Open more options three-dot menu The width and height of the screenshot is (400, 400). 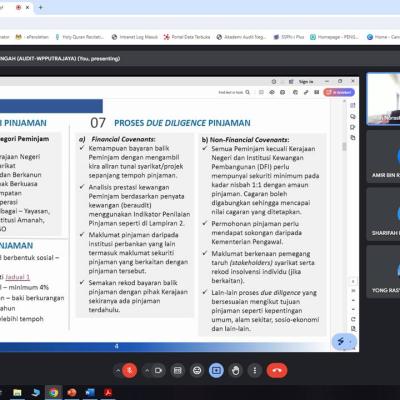point(255,370)
